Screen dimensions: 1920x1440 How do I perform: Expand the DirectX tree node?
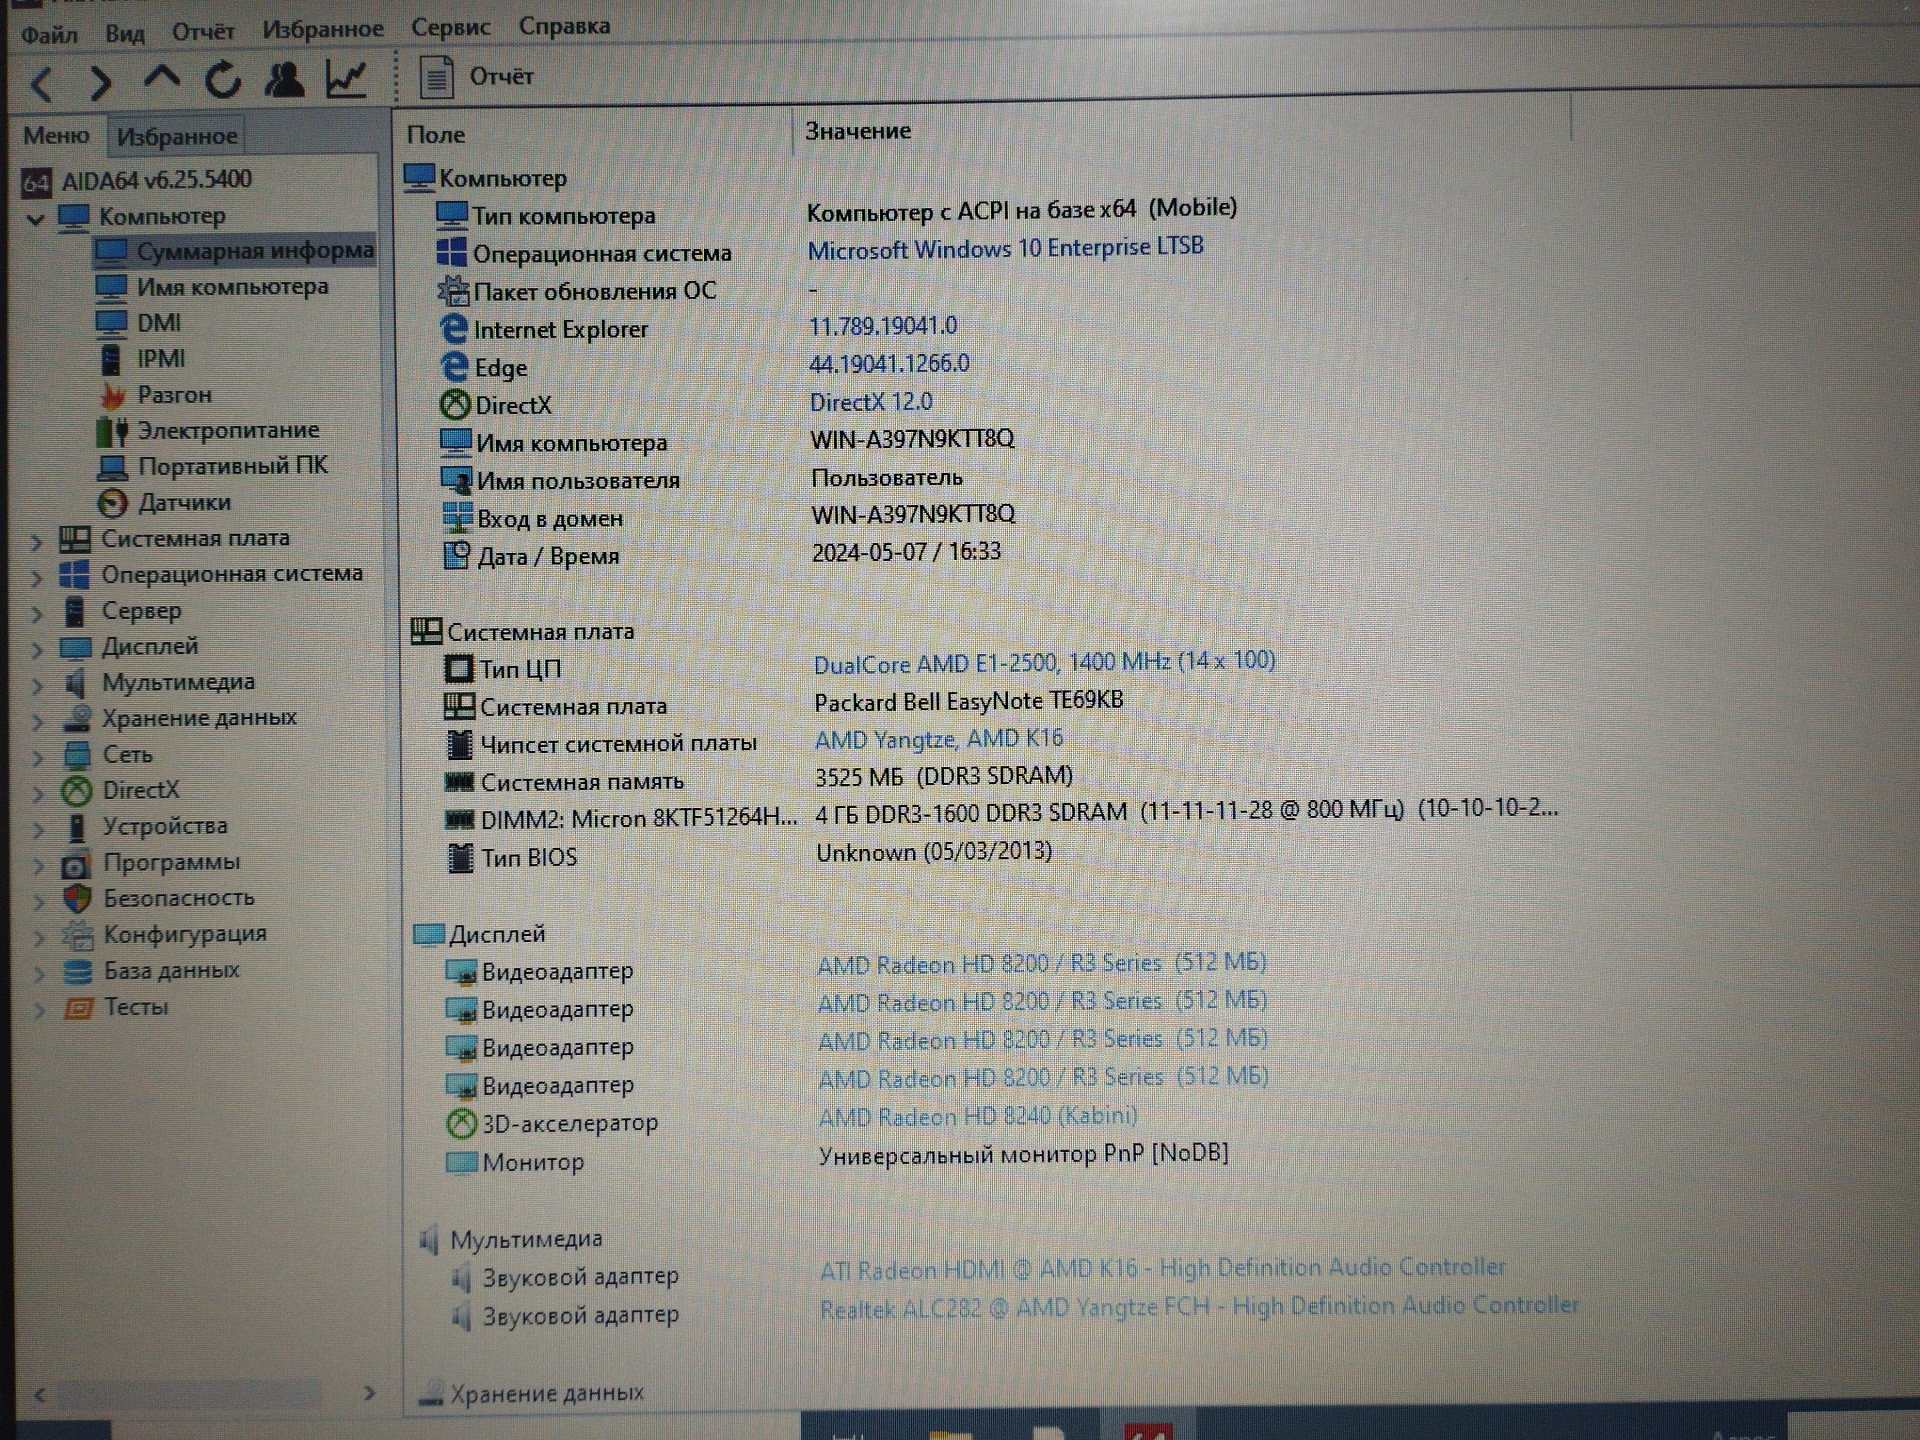[39, 795]
